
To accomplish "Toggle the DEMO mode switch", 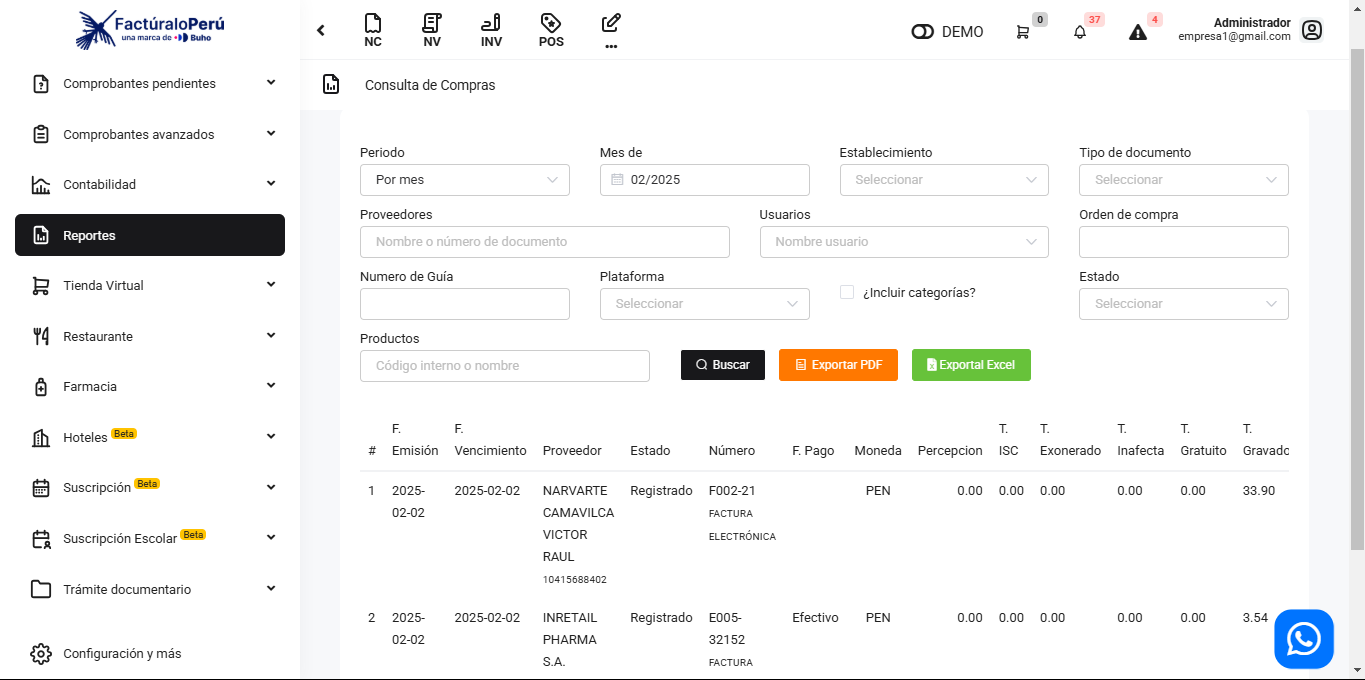I will [922, 32].
